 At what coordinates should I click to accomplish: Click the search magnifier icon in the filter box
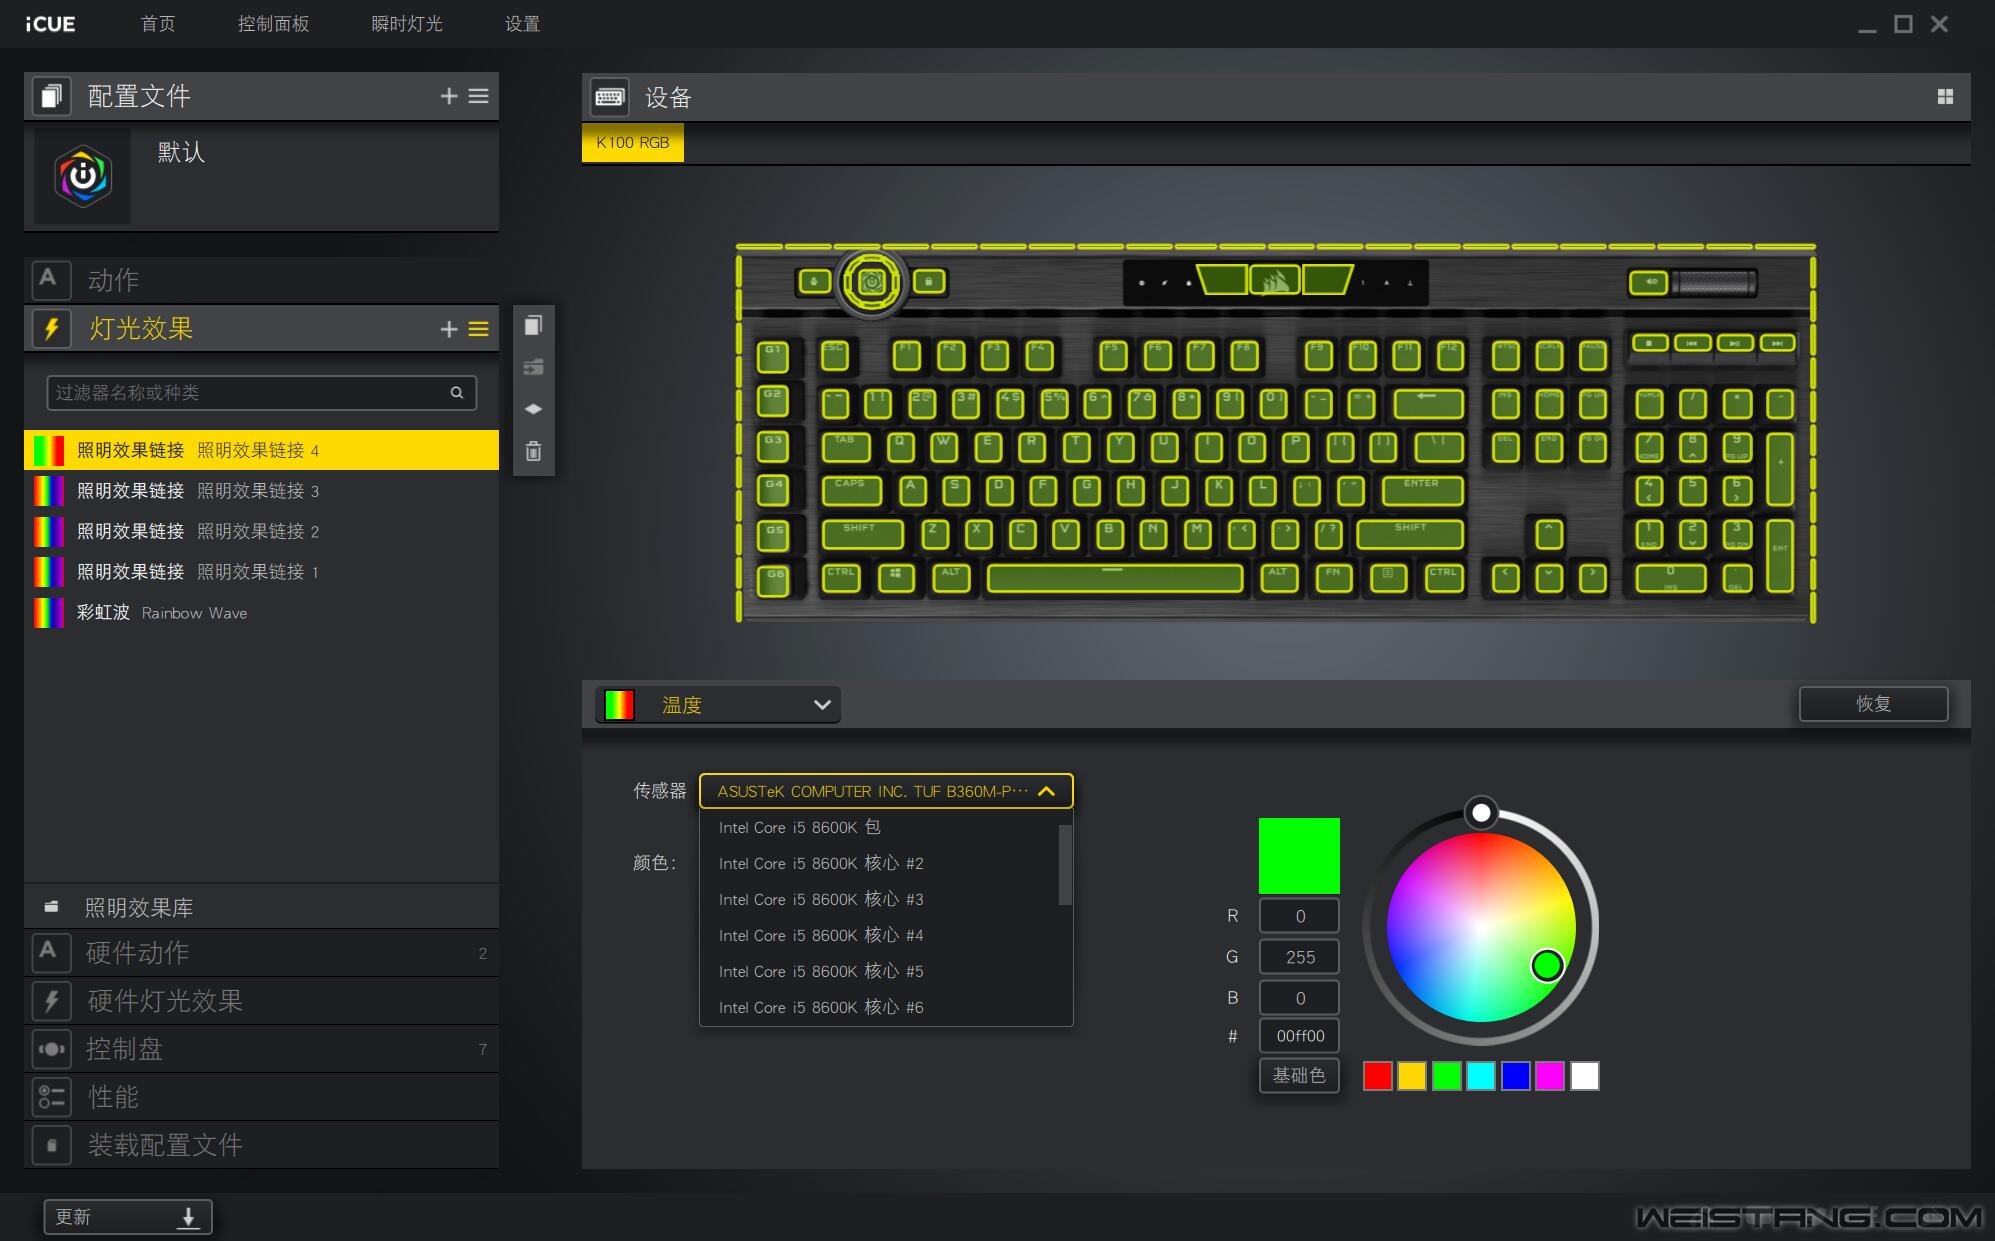click(x=457, y=393)
